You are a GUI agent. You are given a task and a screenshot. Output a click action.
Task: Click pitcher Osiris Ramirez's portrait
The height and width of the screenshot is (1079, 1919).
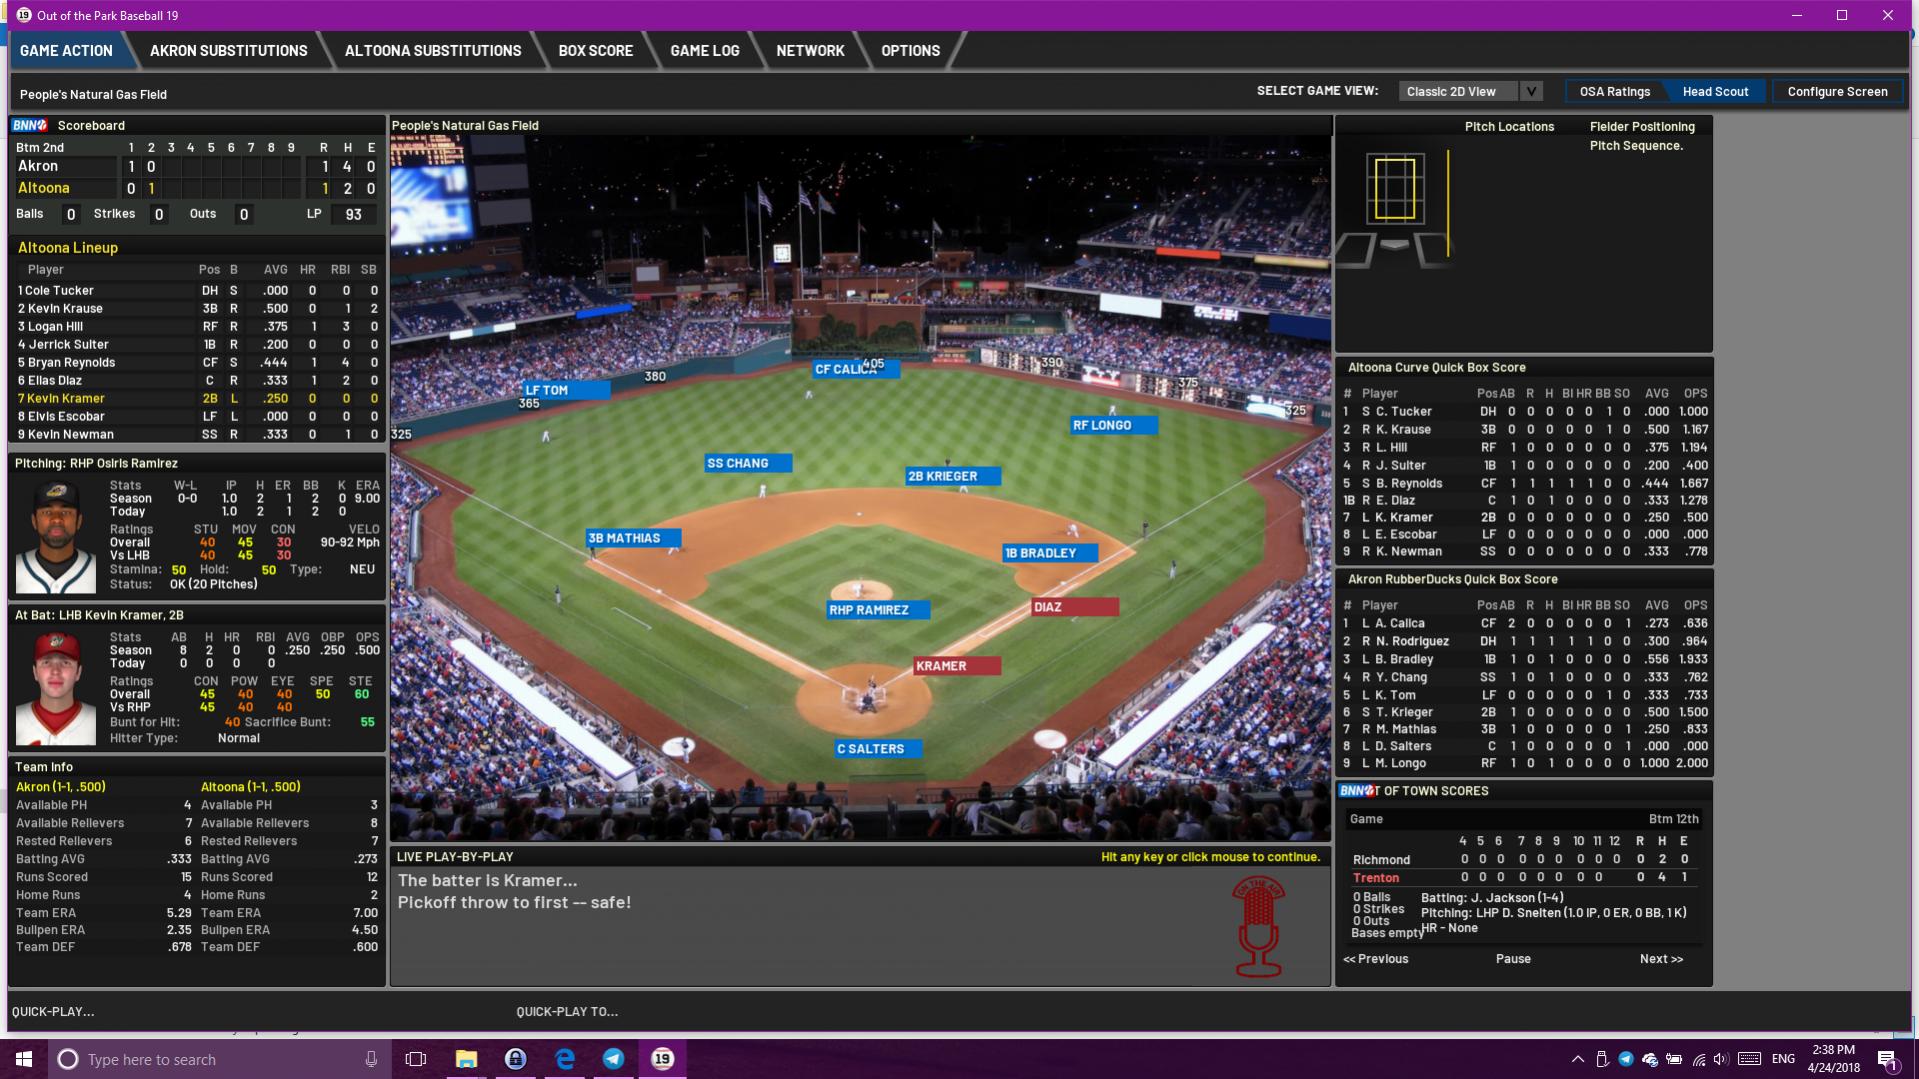[56, 537]
